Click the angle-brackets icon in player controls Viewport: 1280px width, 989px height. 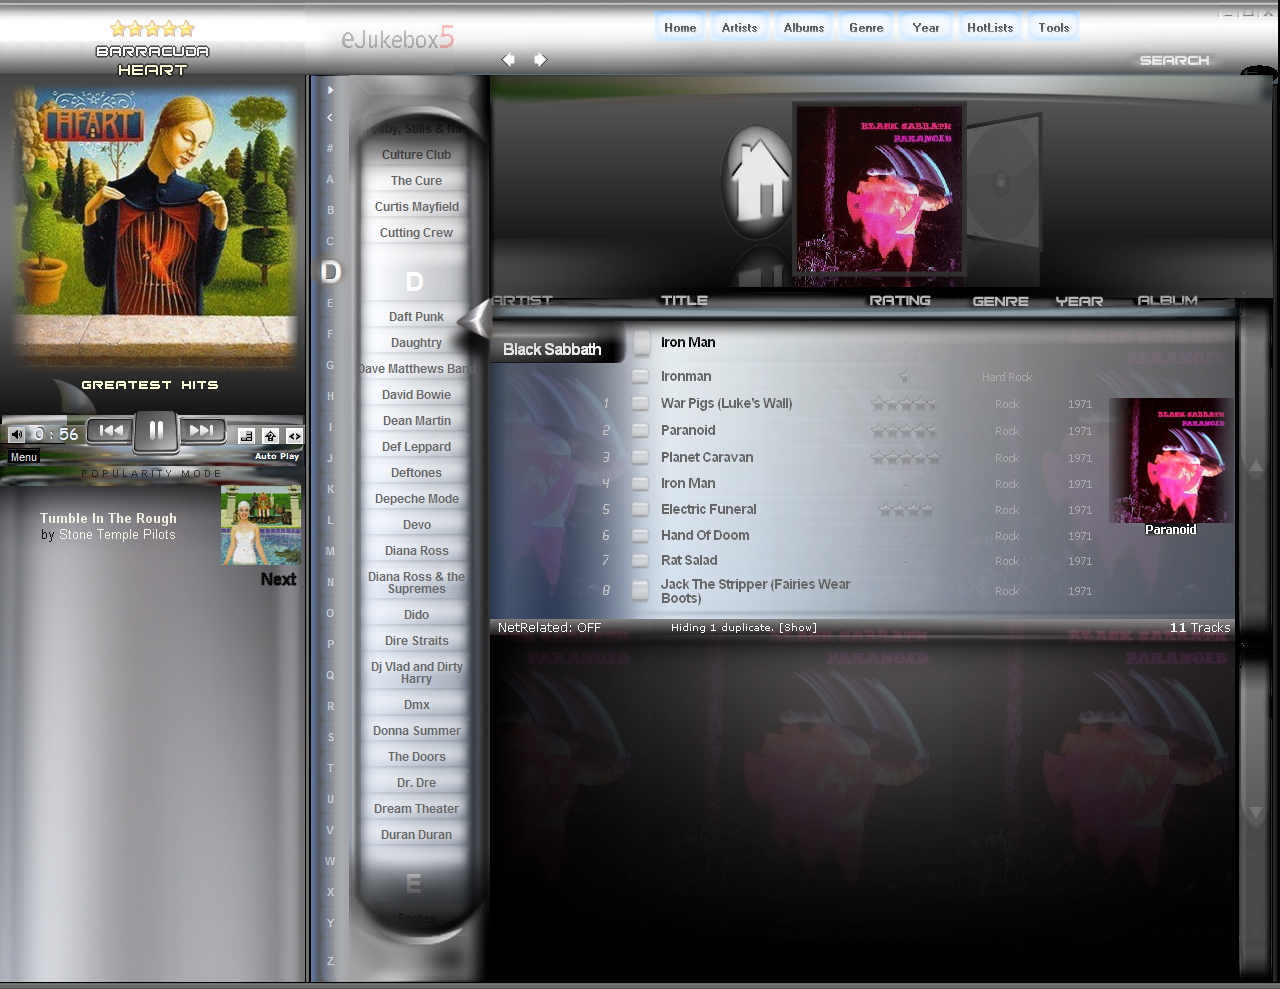[x=294, y=436]
